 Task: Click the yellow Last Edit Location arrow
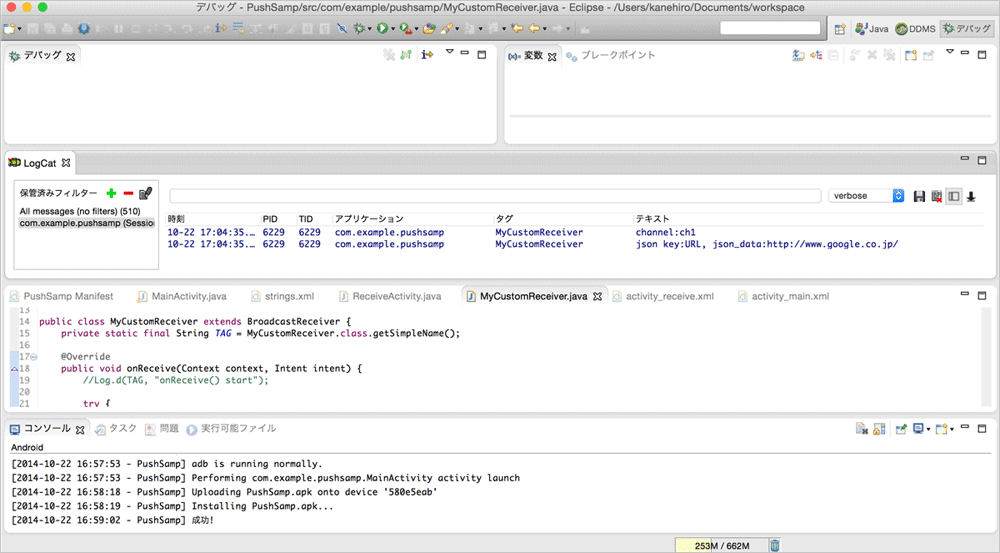tap(517, 29)
